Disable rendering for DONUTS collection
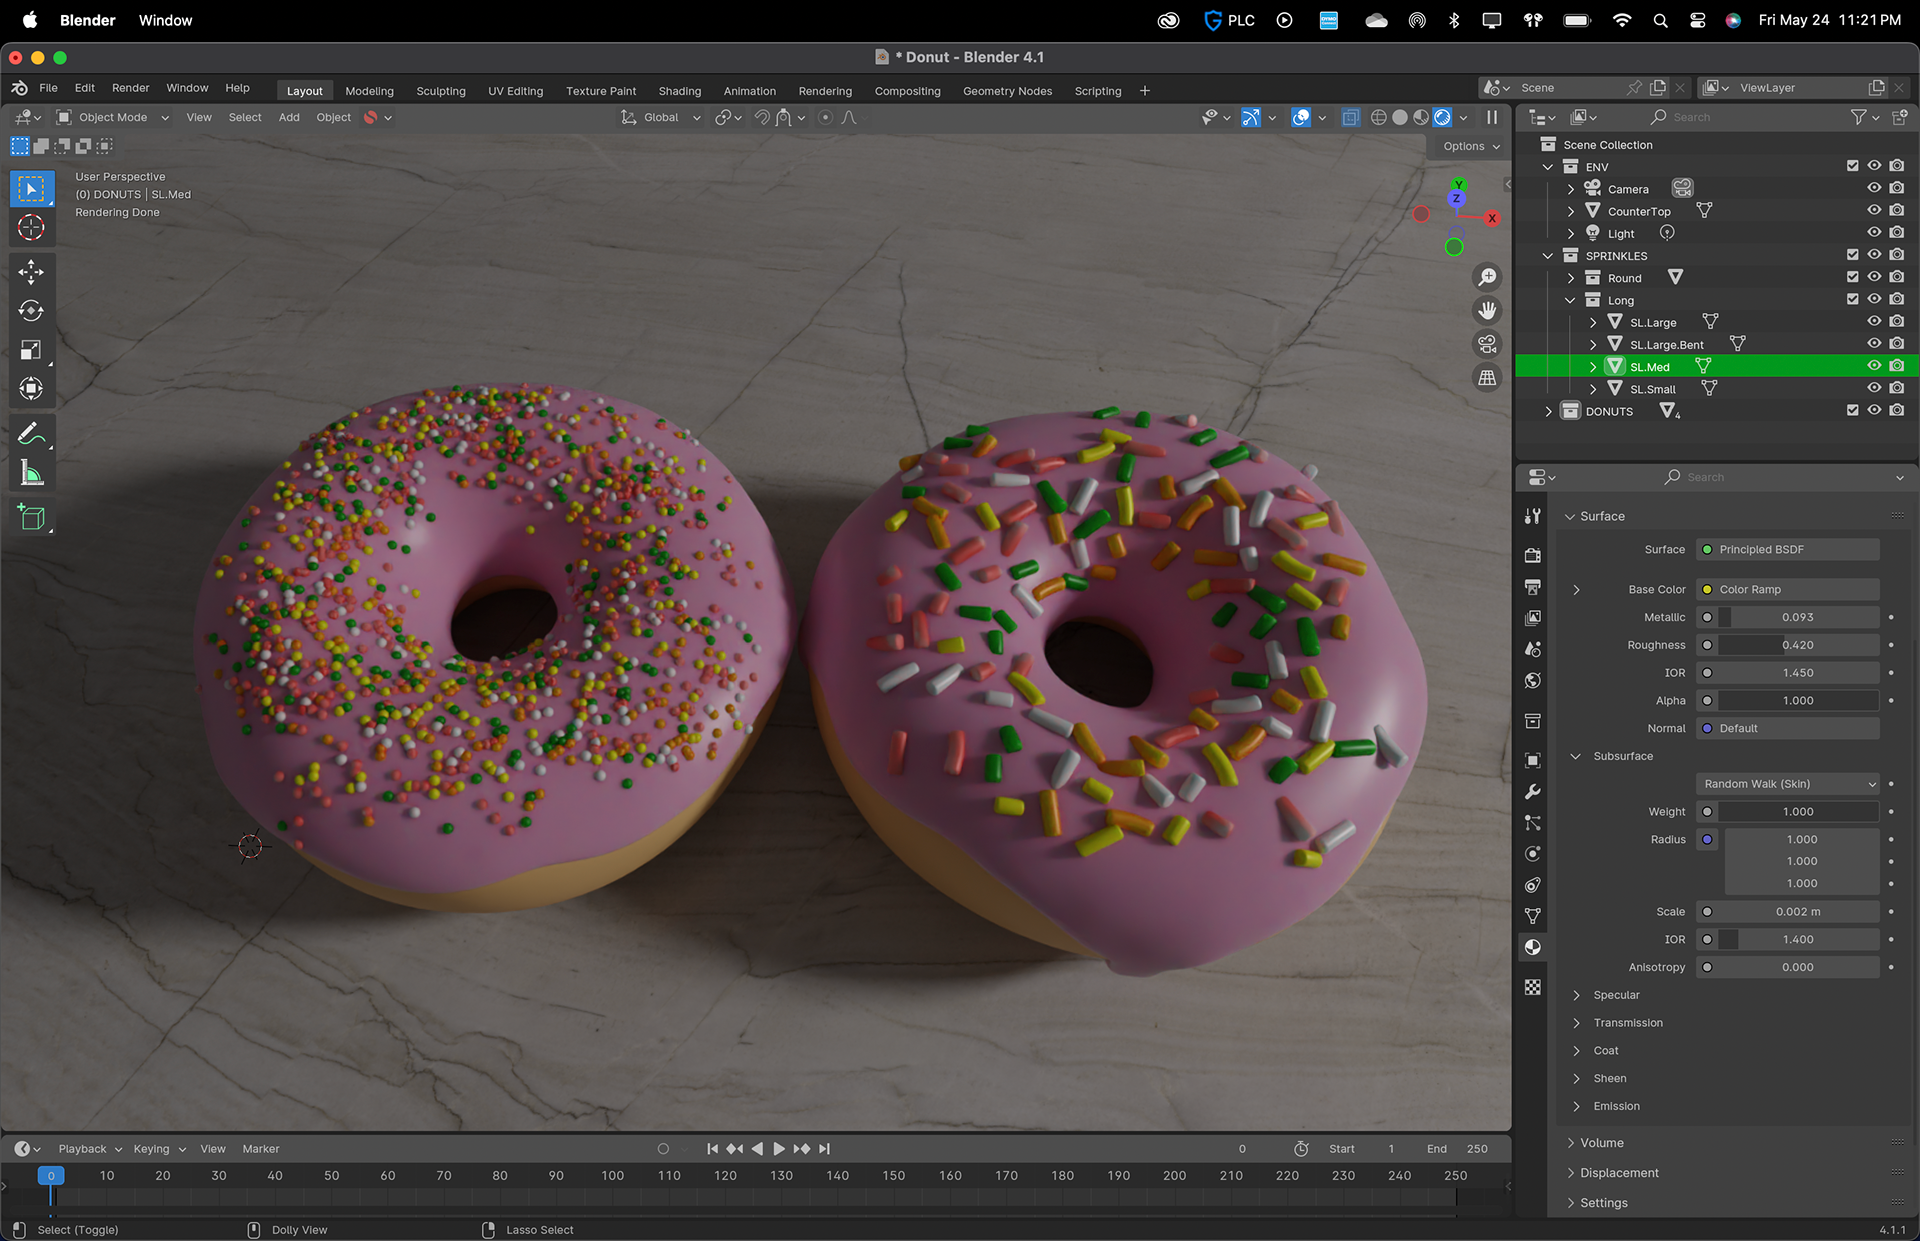This screenshot has height=1241, width=1920. click(1897, 411)
